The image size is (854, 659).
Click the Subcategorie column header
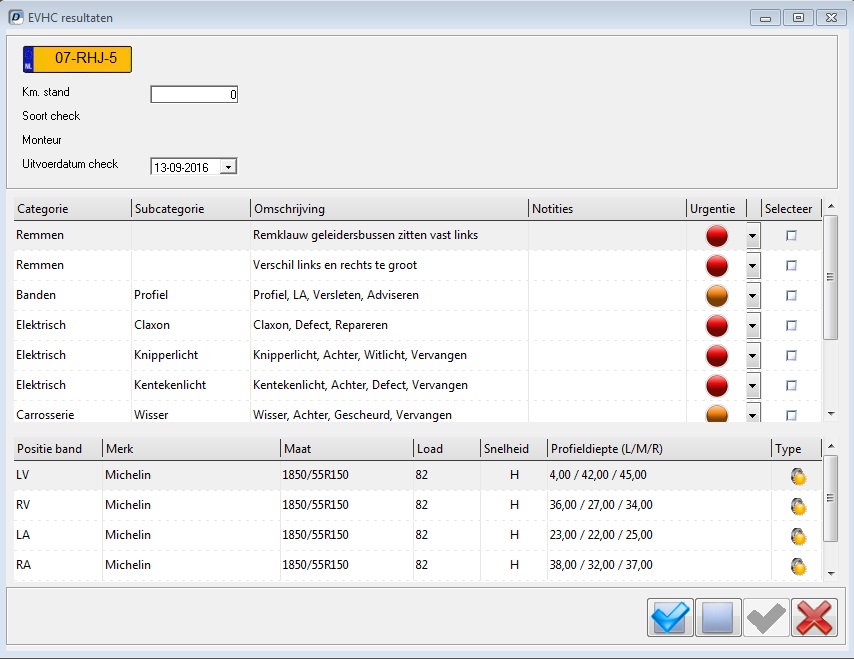click(191, 209)
